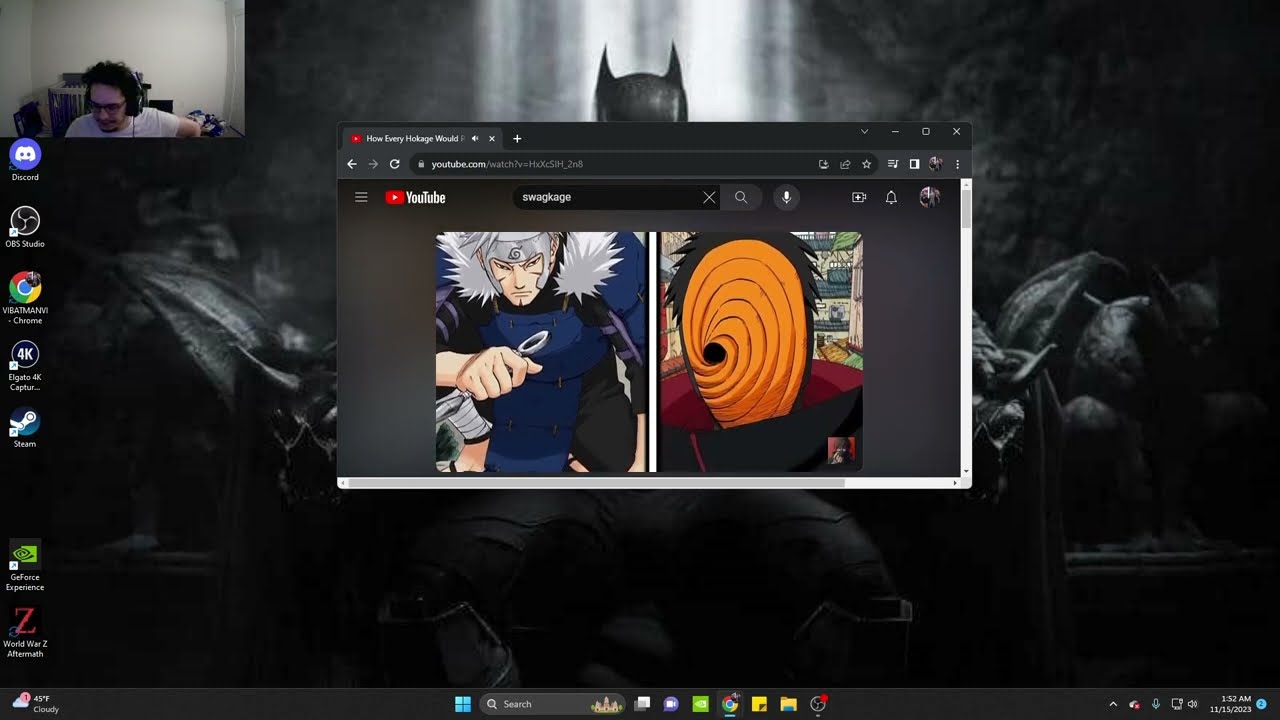
Task: Select the World War Z Aftermath shortcut
Action: click(x=25, y=634)
